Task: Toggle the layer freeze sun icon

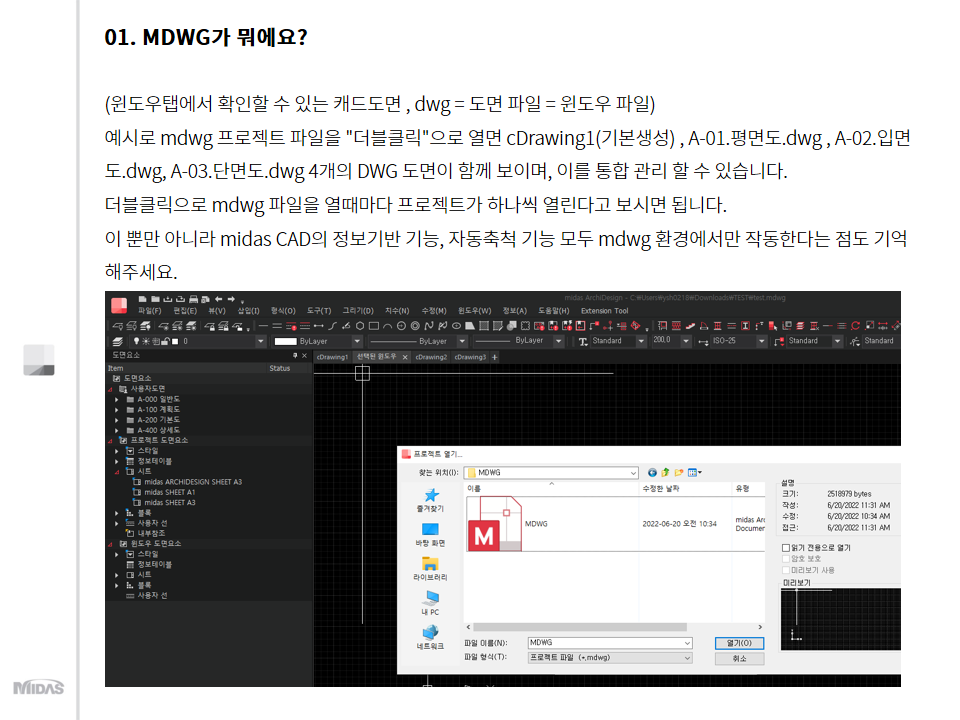Action: [145, 341]
